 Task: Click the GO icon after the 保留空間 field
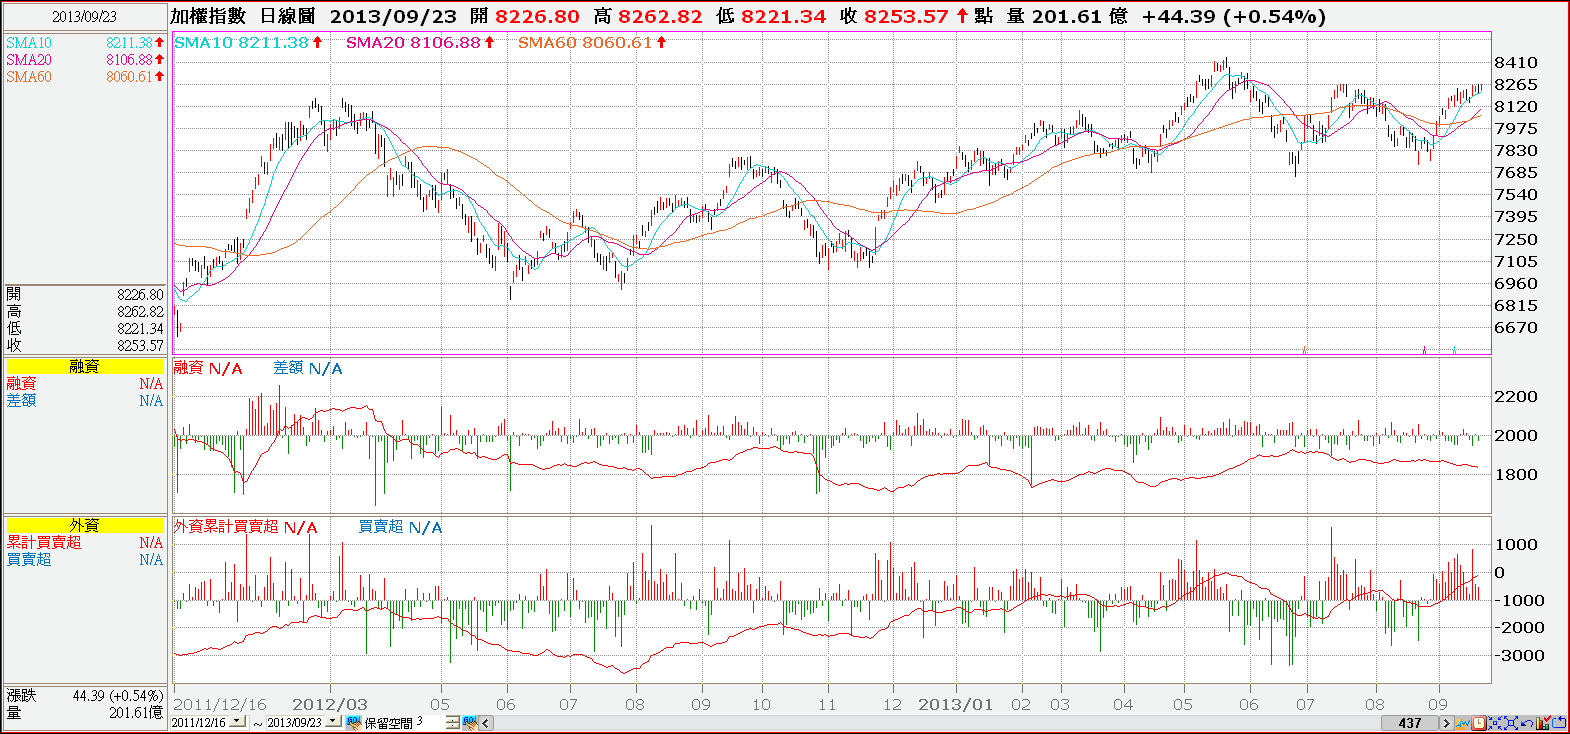469,722
